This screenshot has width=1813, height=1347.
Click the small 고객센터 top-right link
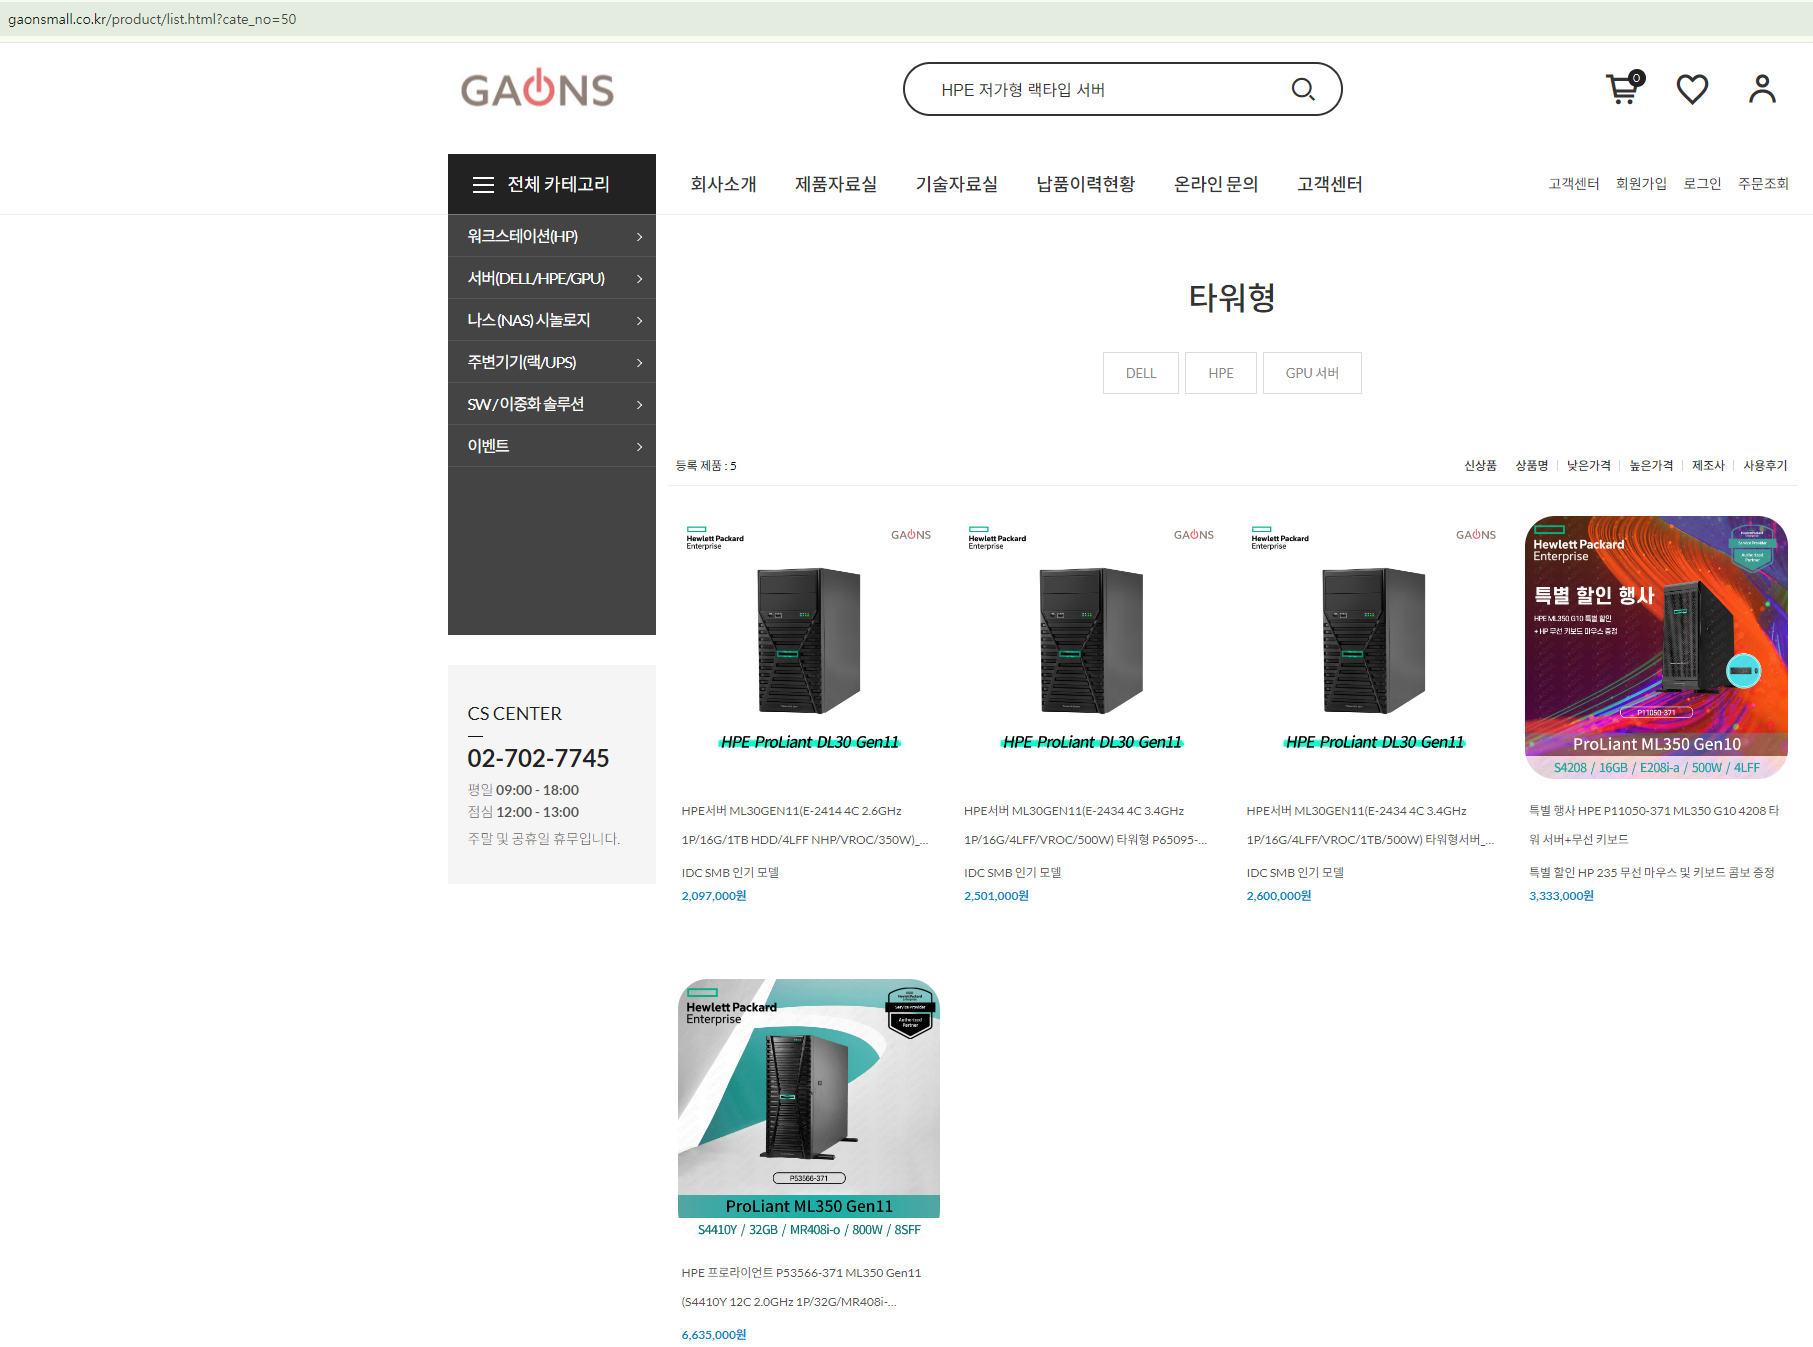click(x=1574, y=184)
